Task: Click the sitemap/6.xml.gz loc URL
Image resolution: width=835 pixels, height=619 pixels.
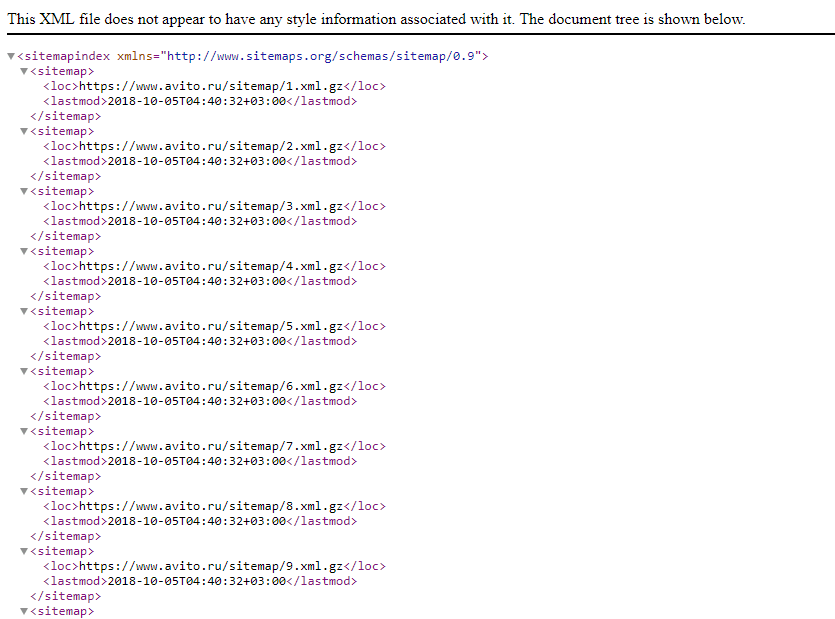Action: coord(211,386)
